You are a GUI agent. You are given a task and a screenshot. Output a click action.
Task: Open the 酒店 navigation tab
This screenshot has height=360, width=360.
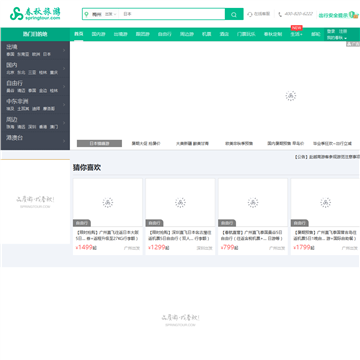(224, 34)
